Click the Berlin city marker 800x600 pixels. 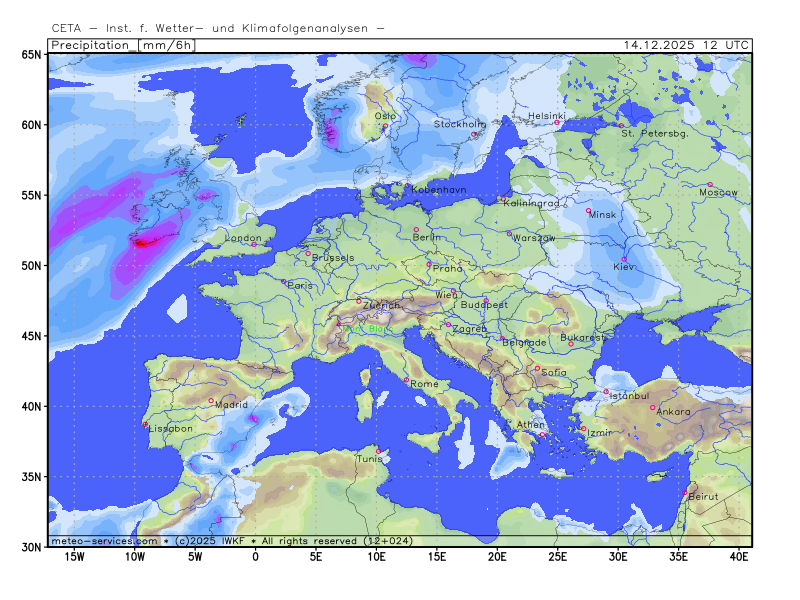(x=416, y=230)
